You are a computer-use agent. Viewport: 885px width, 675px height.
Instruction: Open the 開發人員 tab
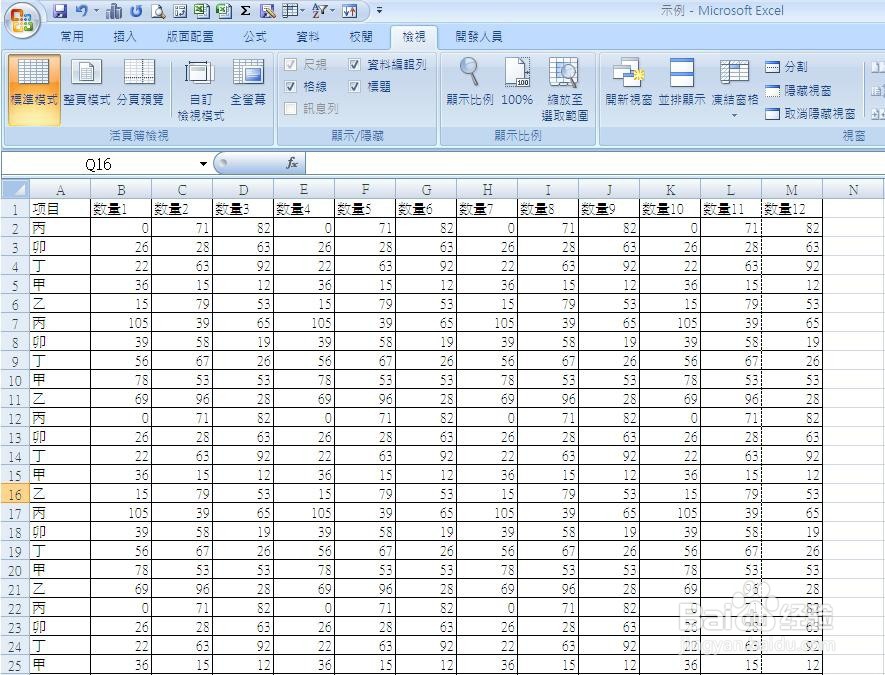pos(479,37)
